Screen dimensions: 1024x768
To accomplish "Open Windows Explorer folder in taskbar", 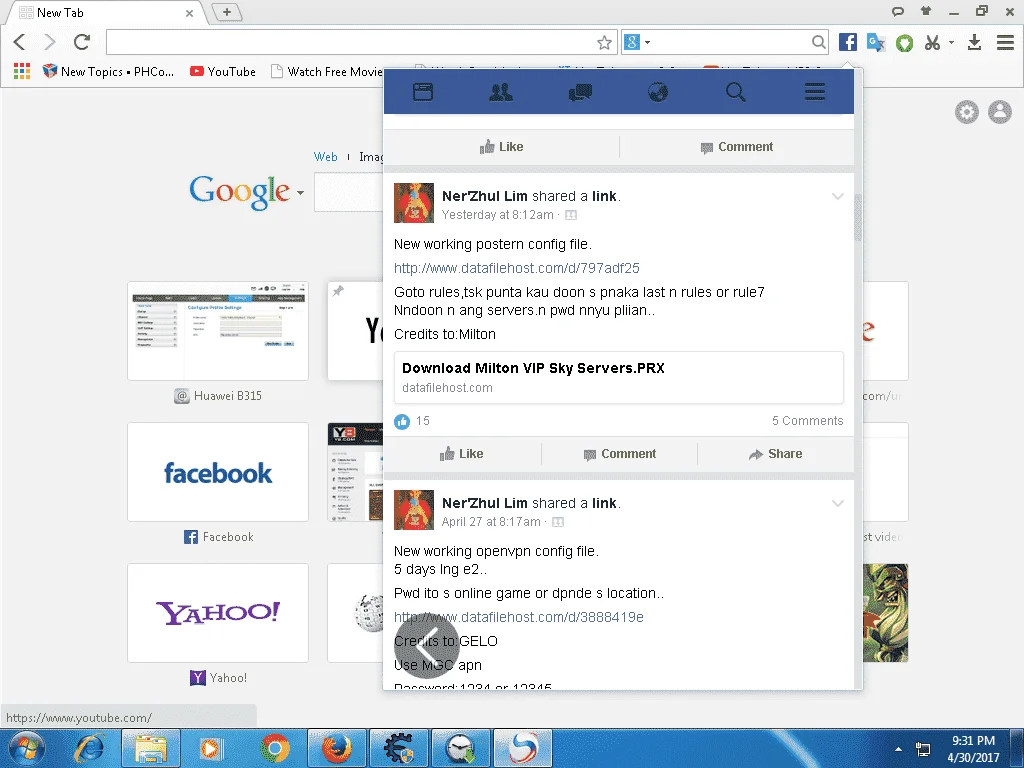I will [x=150, y=748].
